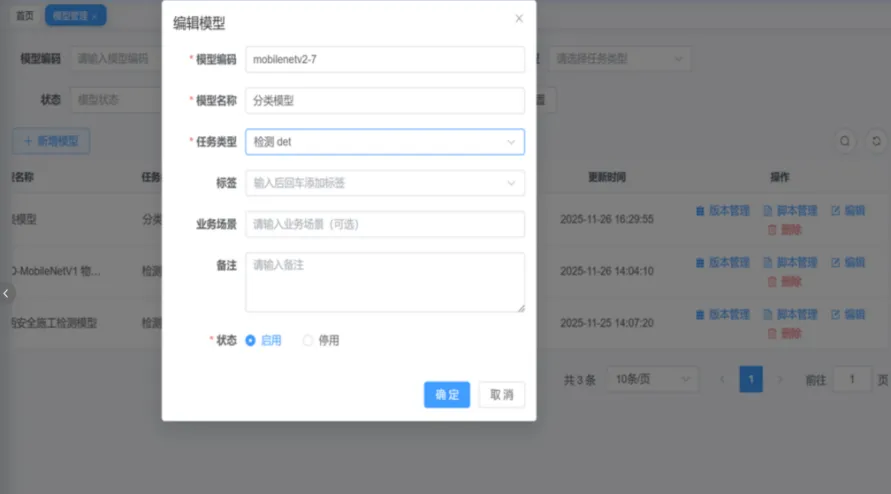Open 脚本管理 for the 14:04:10 row
891x494 pixels.
790,263
